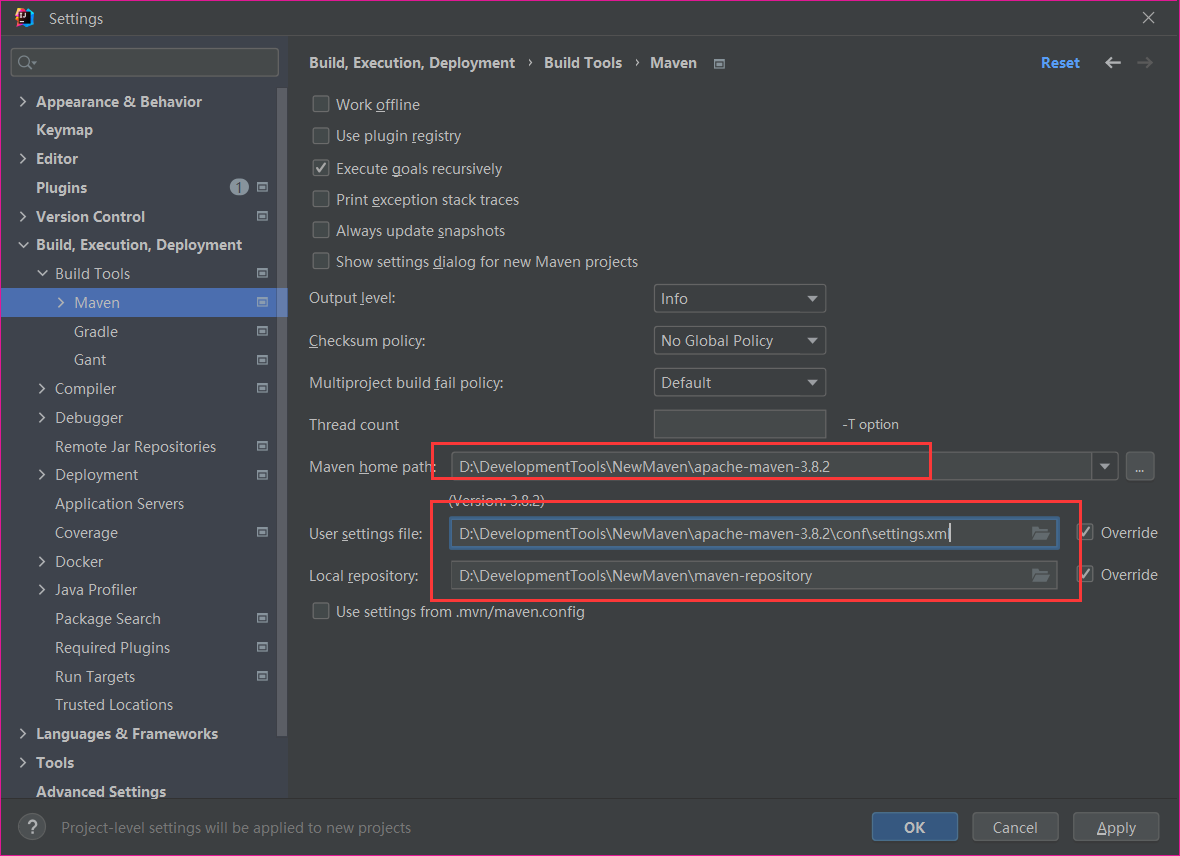Select Gradle in the settings tree

coord(96,331)
